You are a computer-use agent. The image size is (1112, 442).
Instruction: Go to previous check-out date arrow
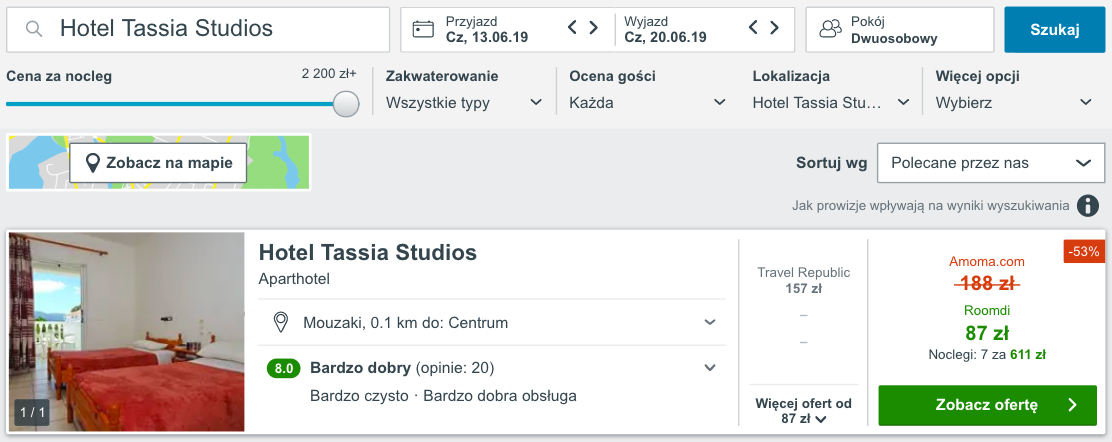[x=754, y=28]
